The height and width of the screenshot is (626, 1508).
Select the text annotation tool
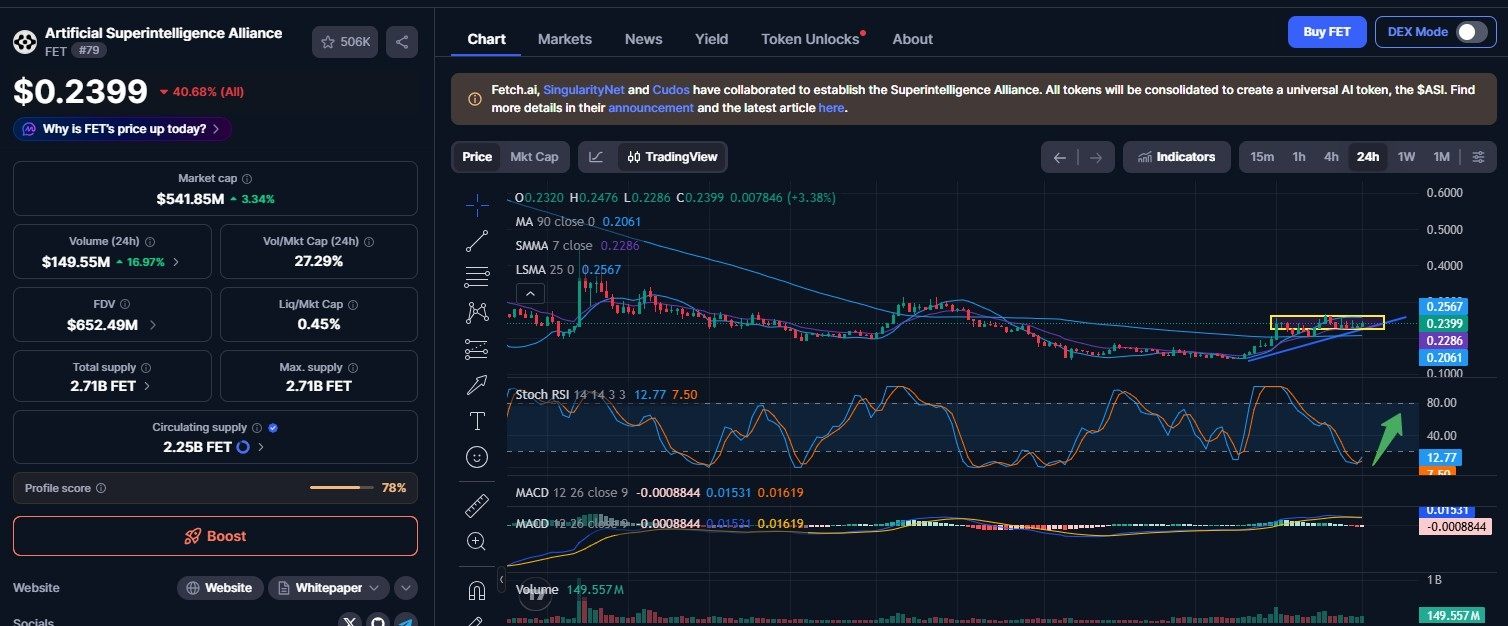tap(477, 421)
